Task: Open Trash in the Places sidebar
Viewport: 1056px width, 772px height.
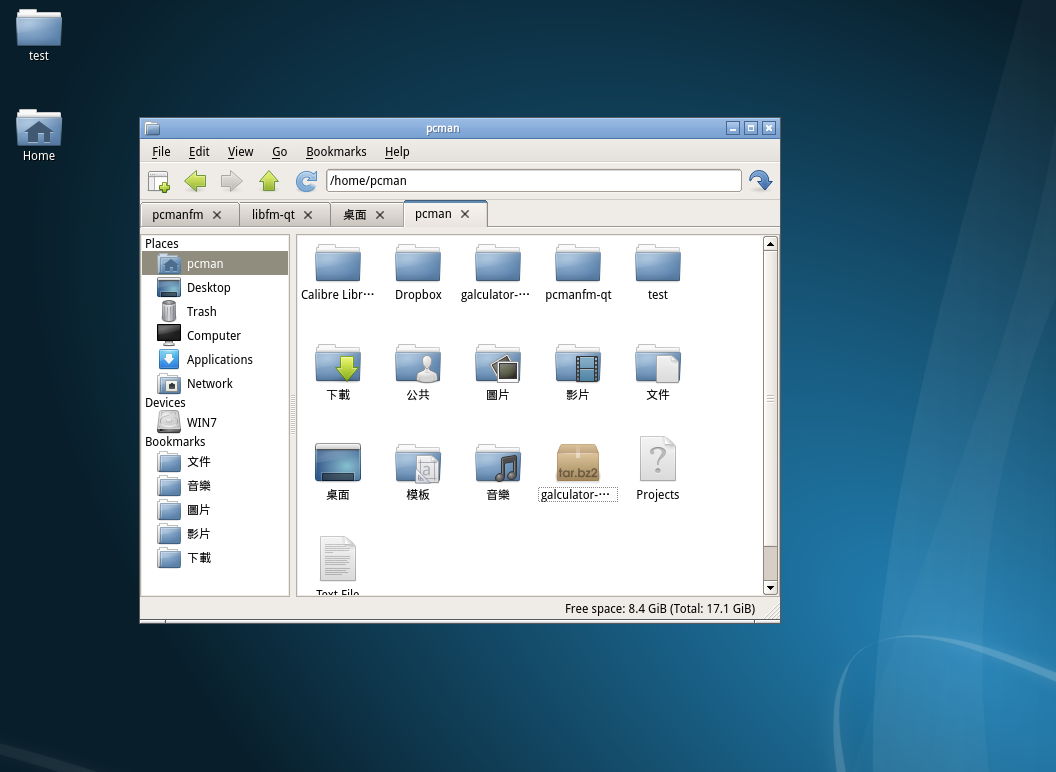Action: (x=201, y=312)
